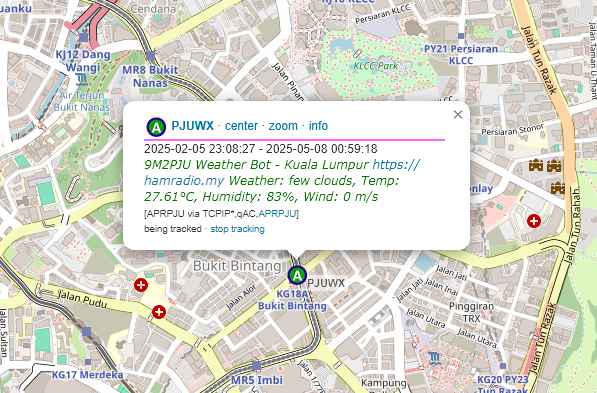Click the center link in popup

click(x=241, y=126)
